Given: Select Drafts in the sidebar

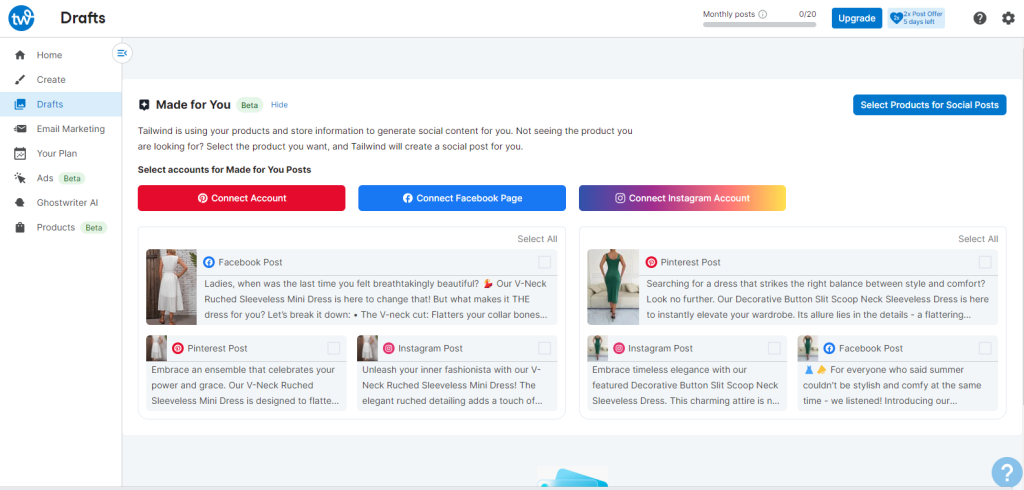Looking at the screenshot, I should tap(61, 105).
